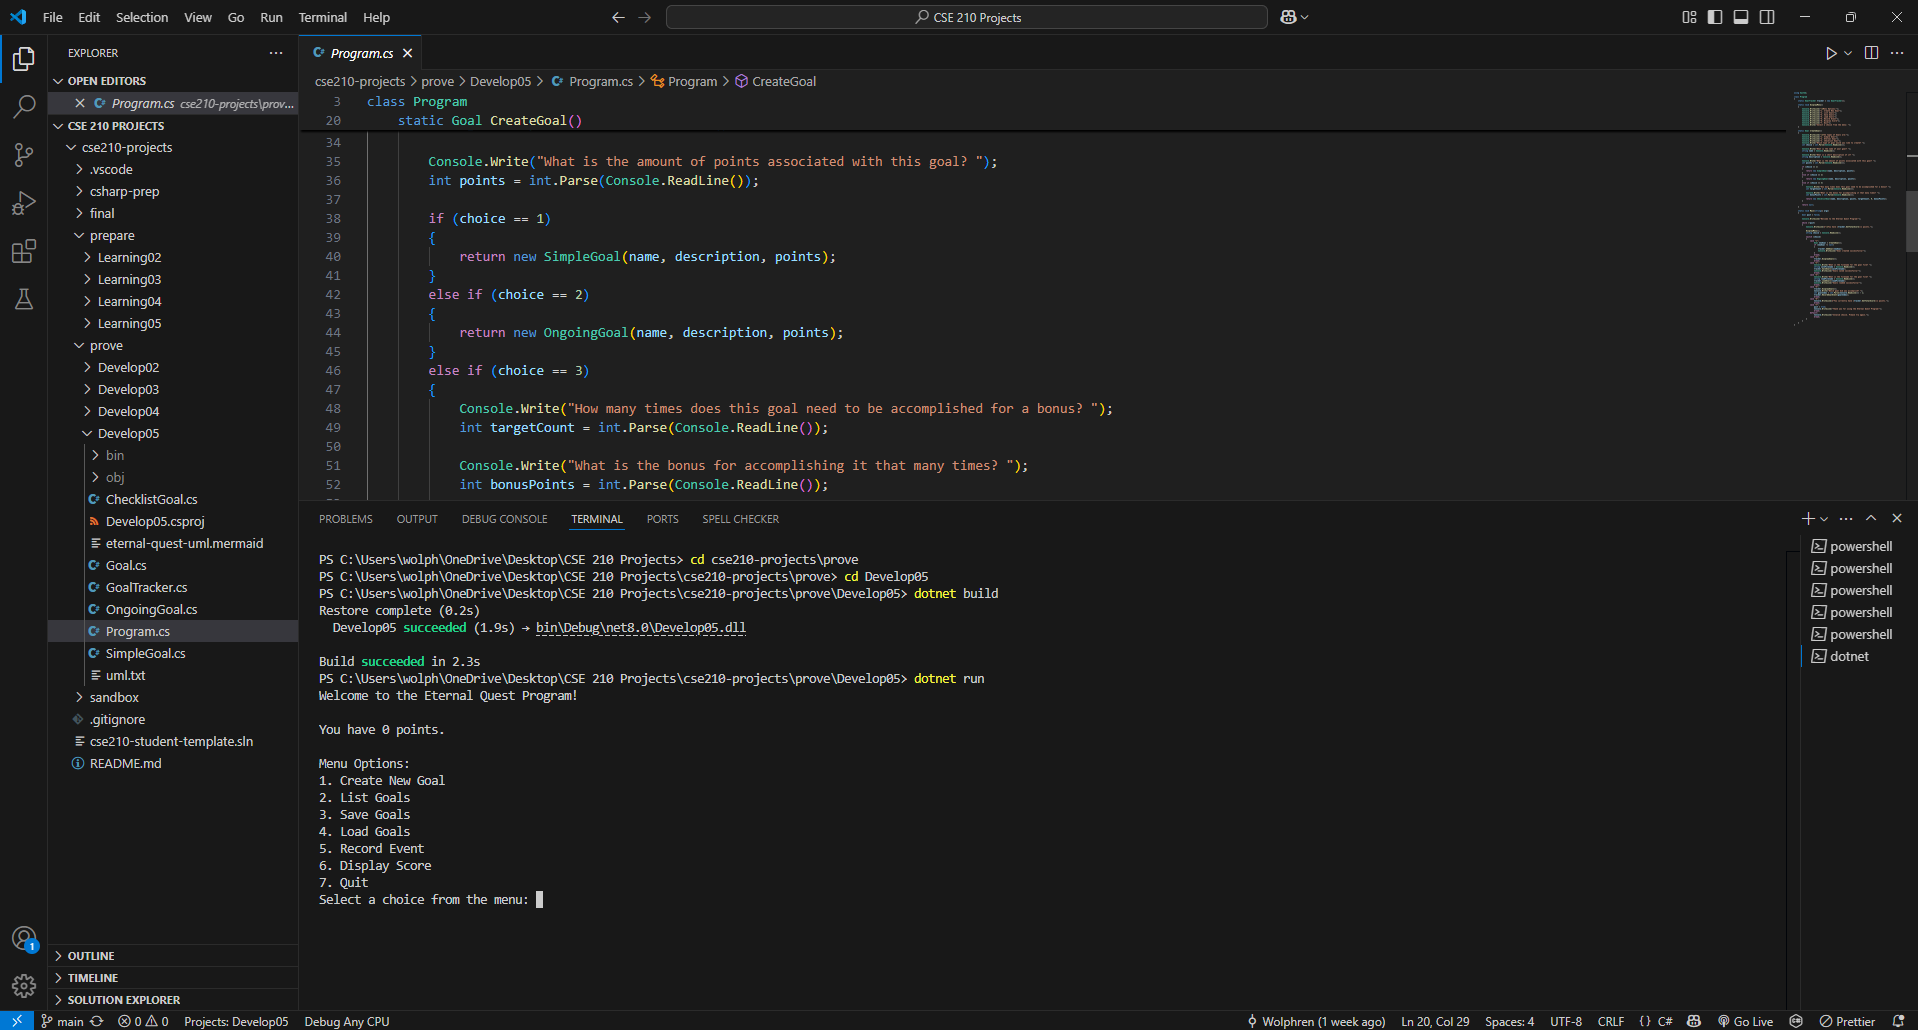Split the editor to the right

click(x=1871, y=53)
